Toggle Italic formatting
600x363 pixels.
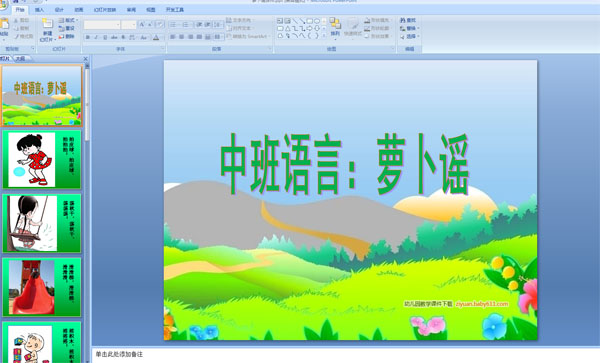96,37
